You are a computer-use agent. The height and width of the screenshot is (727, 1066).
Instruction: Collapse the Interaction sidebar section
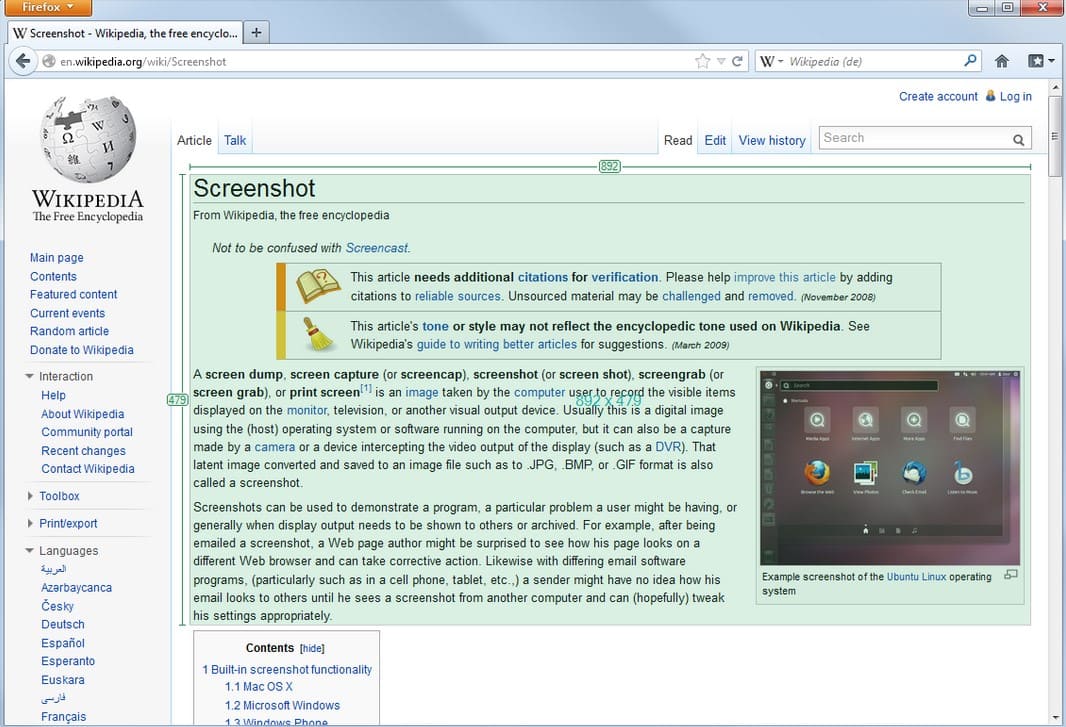pyautogui.click(x=30, y=377)
